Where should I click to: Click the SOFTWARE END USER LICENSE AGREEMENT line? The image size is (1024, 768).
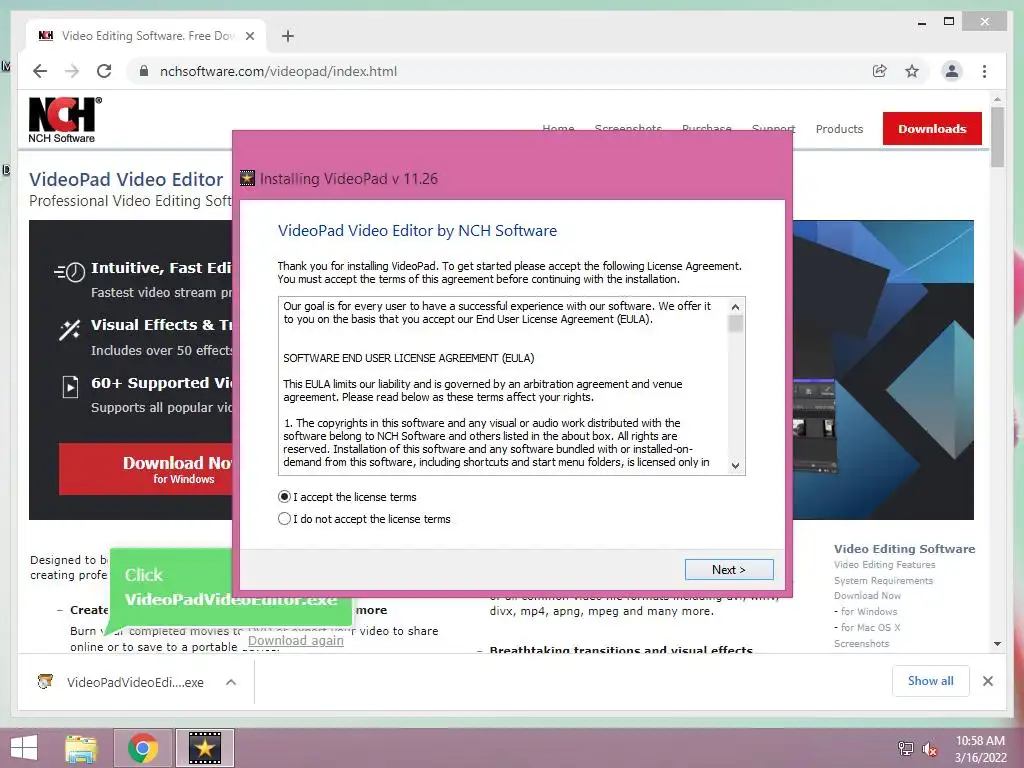(409, 358)
